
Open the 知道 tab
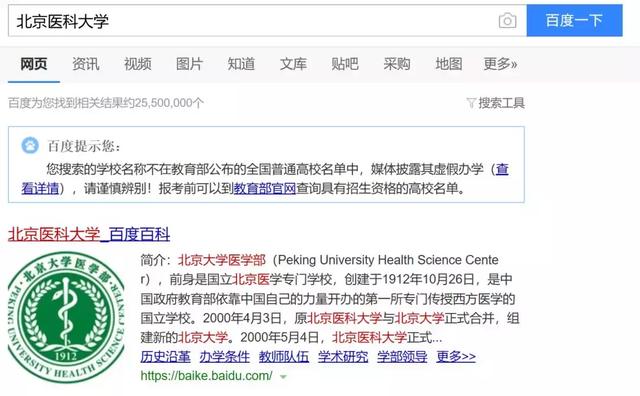(x=241, y=64)
